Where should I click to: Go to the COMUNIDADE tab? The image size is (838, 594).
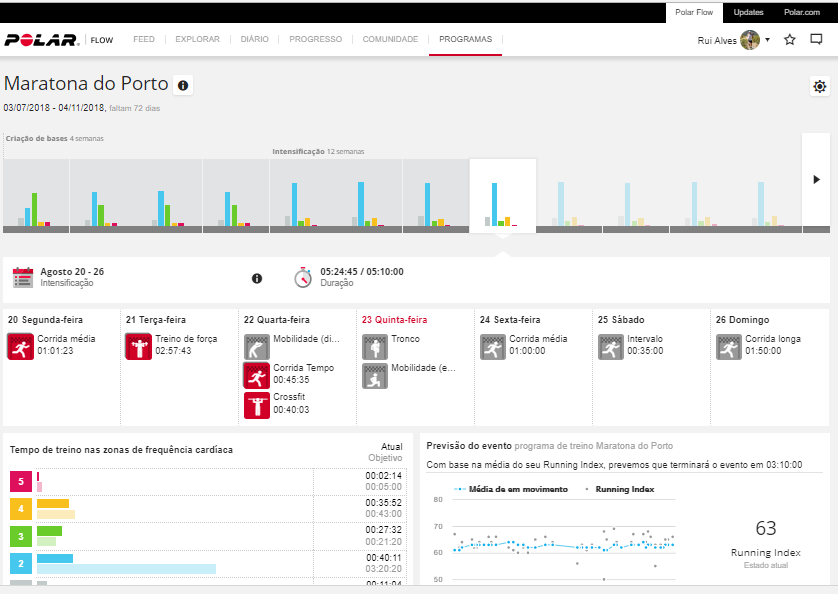coord(390,40)
